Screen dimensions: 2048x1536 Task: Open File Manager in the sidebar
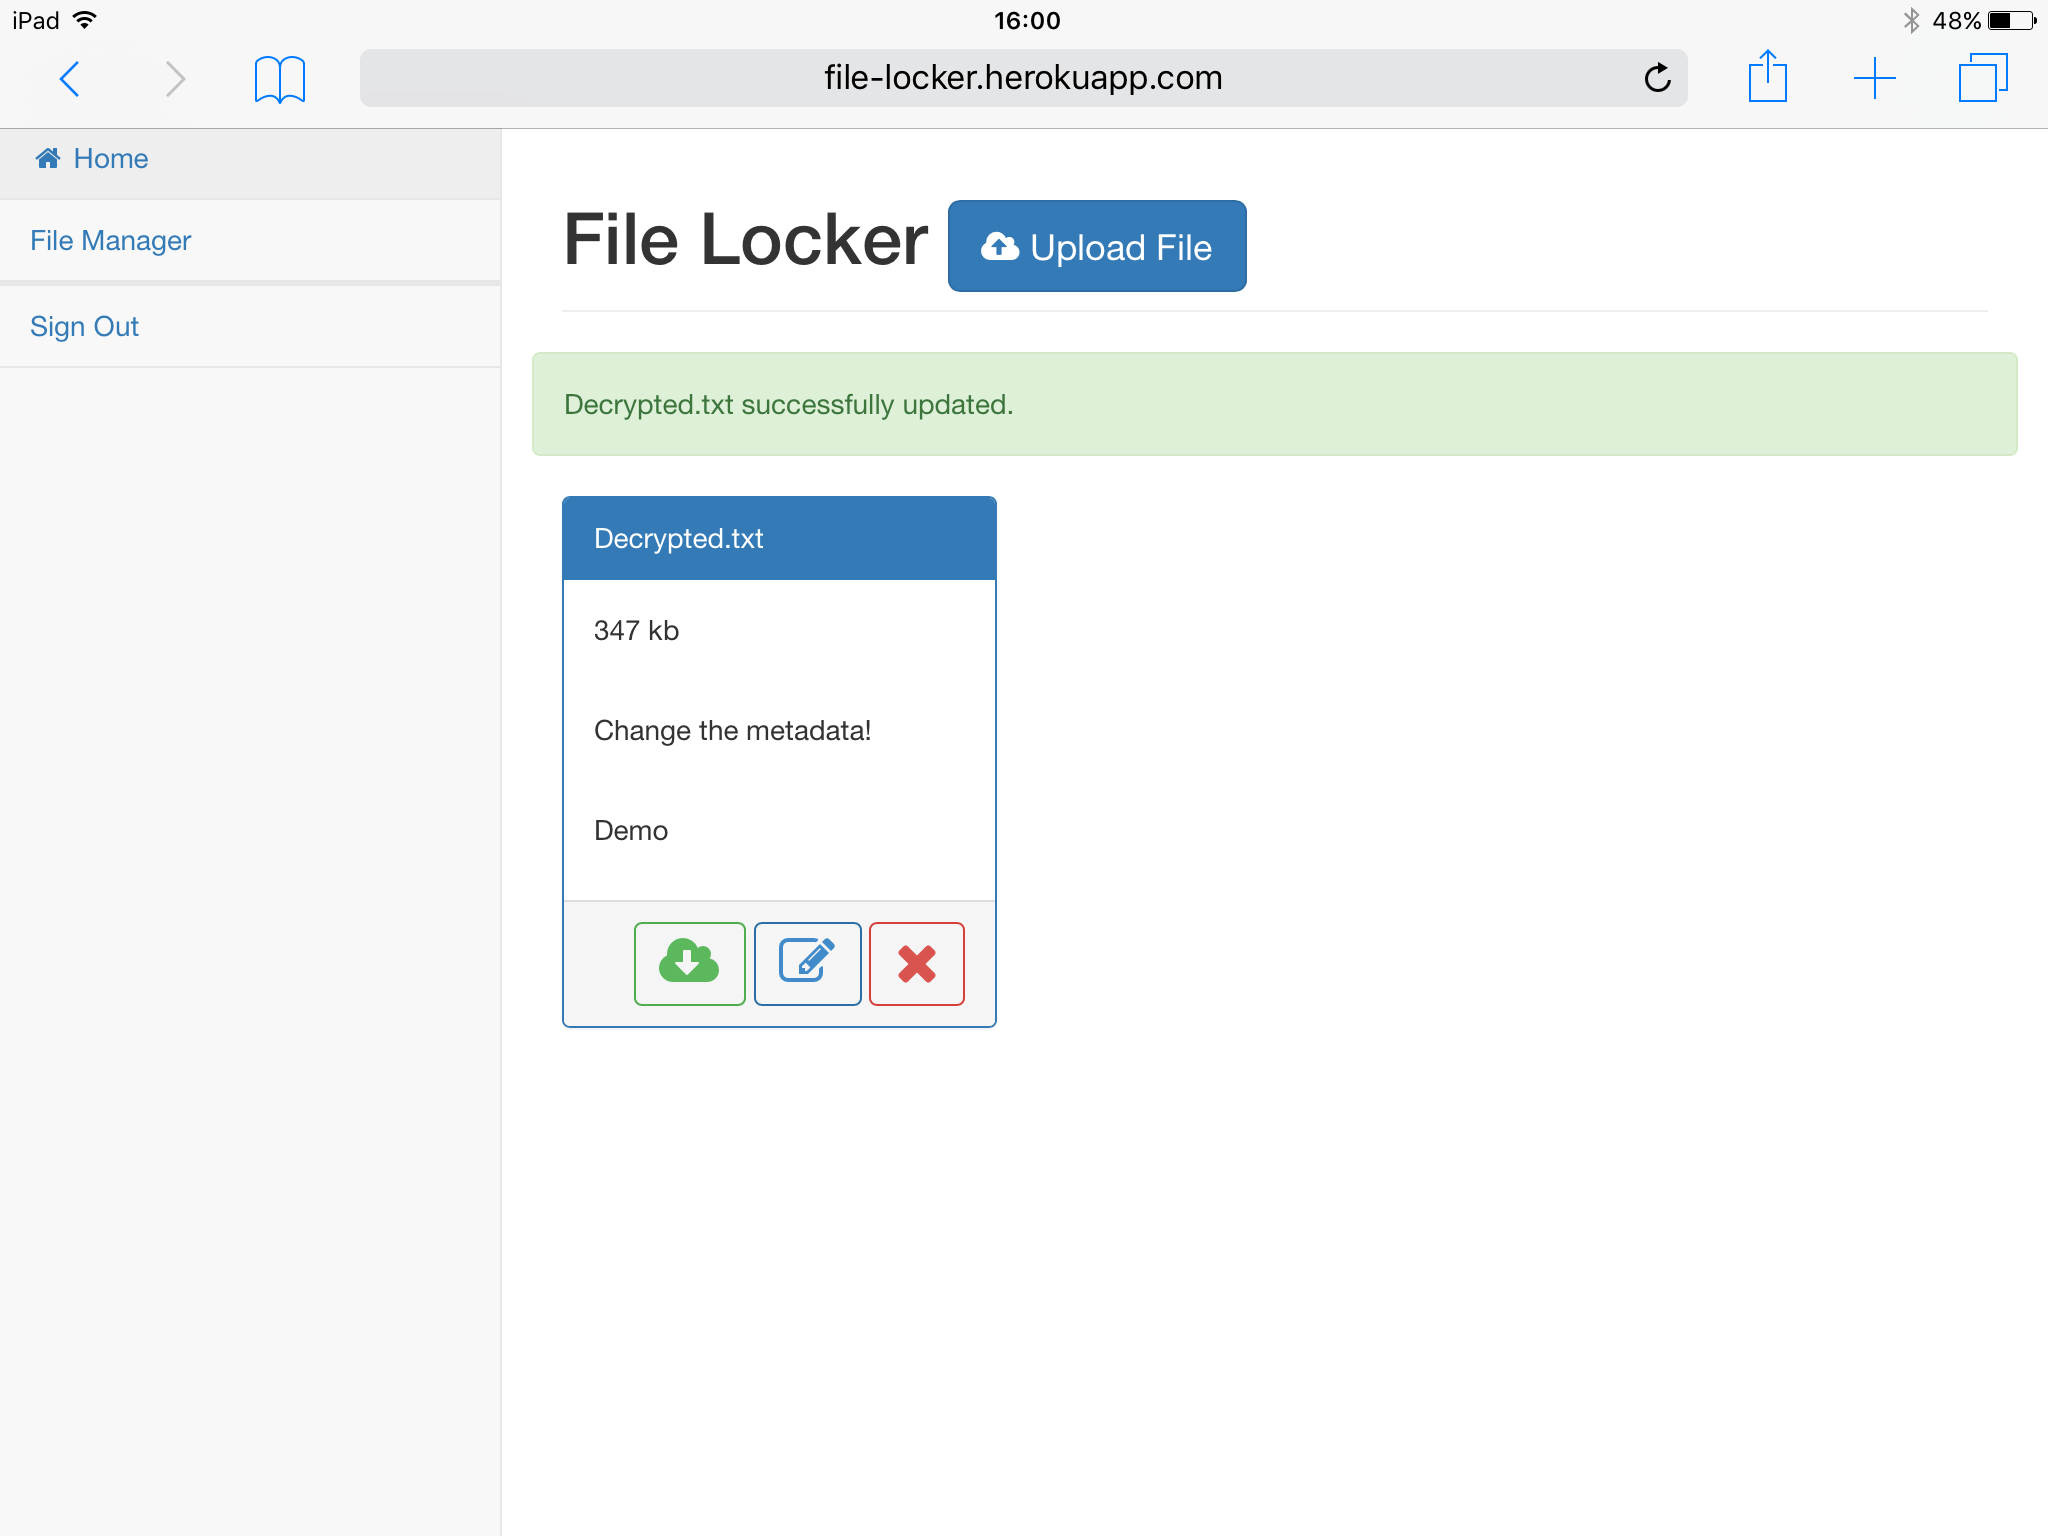110,241
